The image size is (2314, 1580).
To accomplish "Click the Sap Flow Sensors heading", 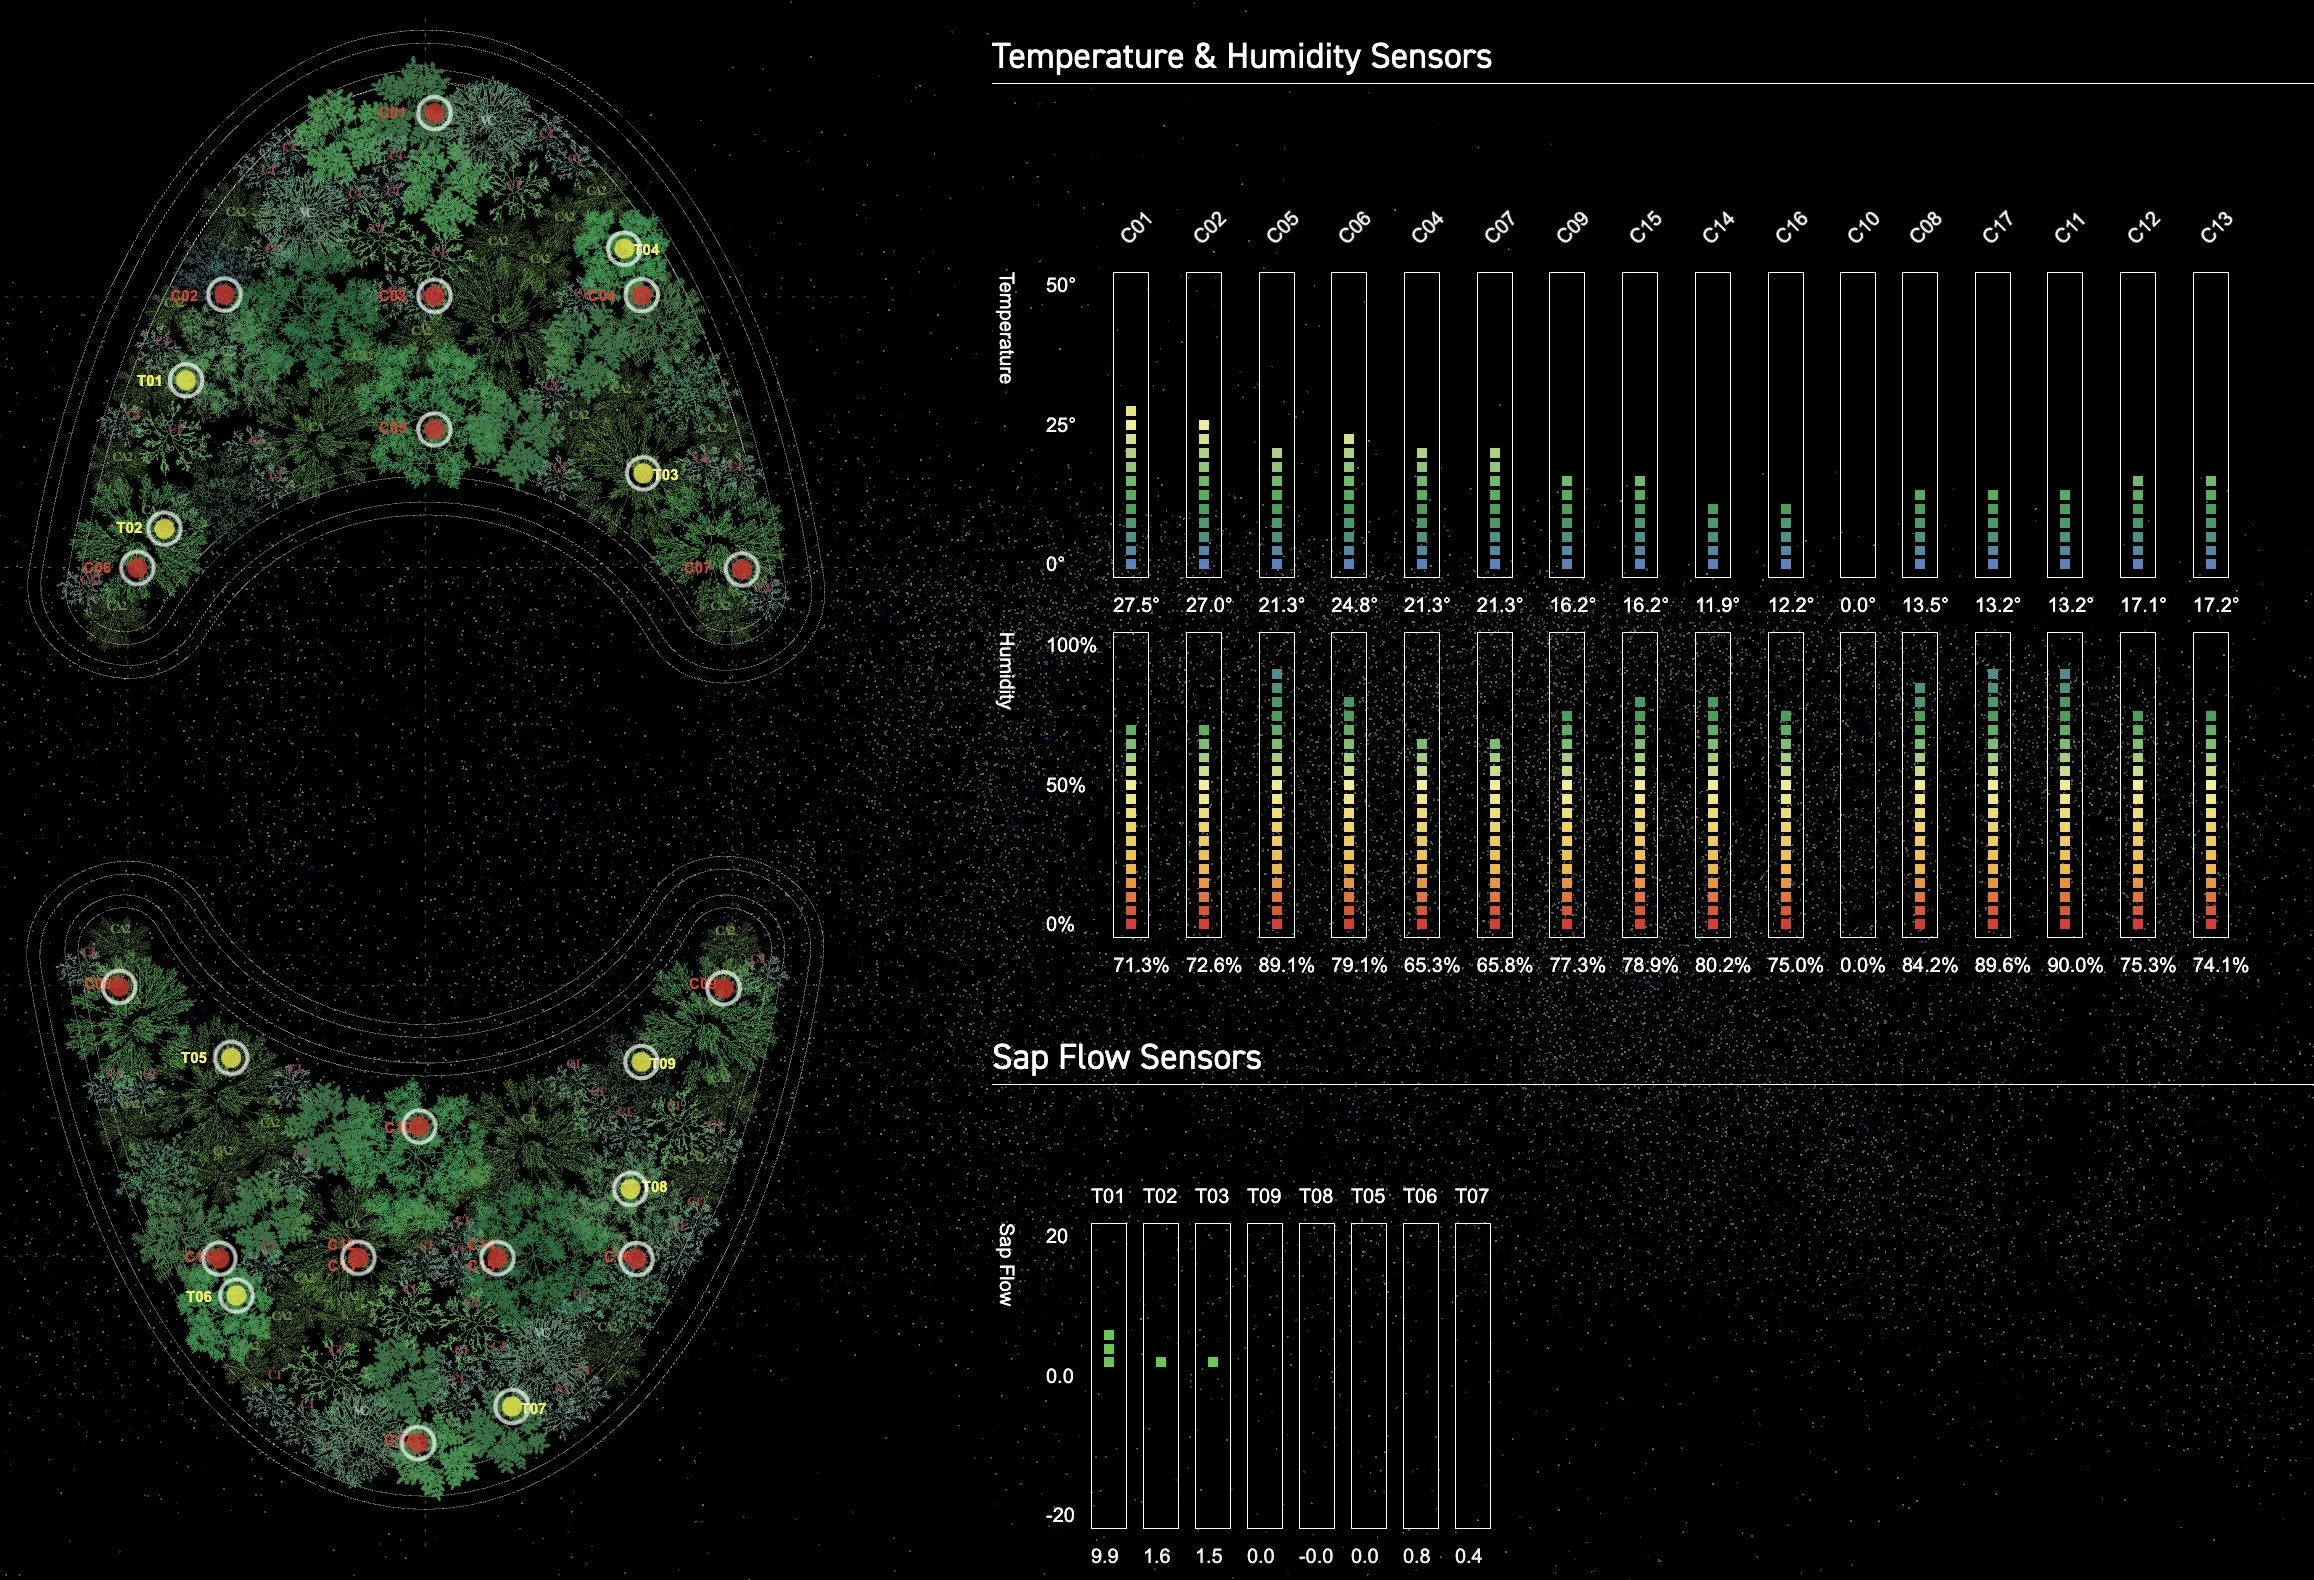I will pos(1126,1057).
